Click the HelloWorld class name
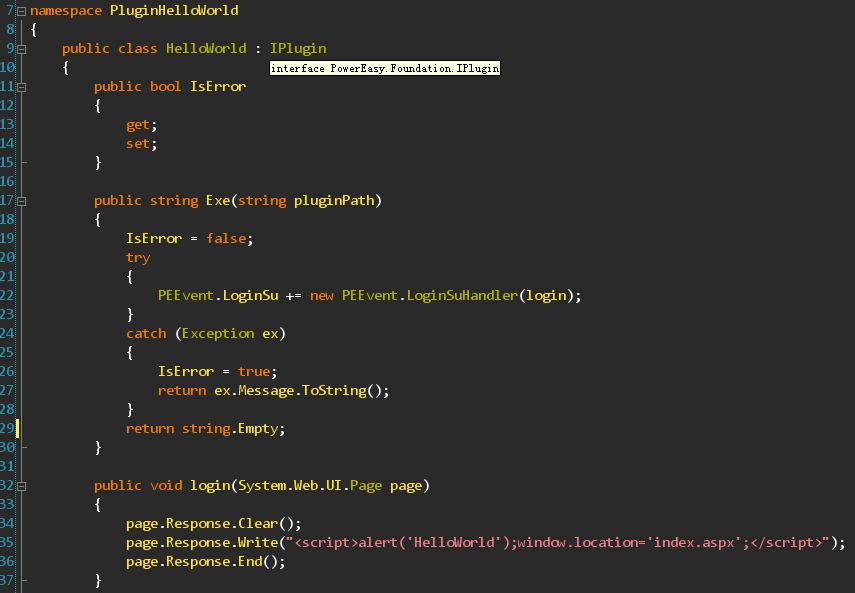 (x=207, y=48)
